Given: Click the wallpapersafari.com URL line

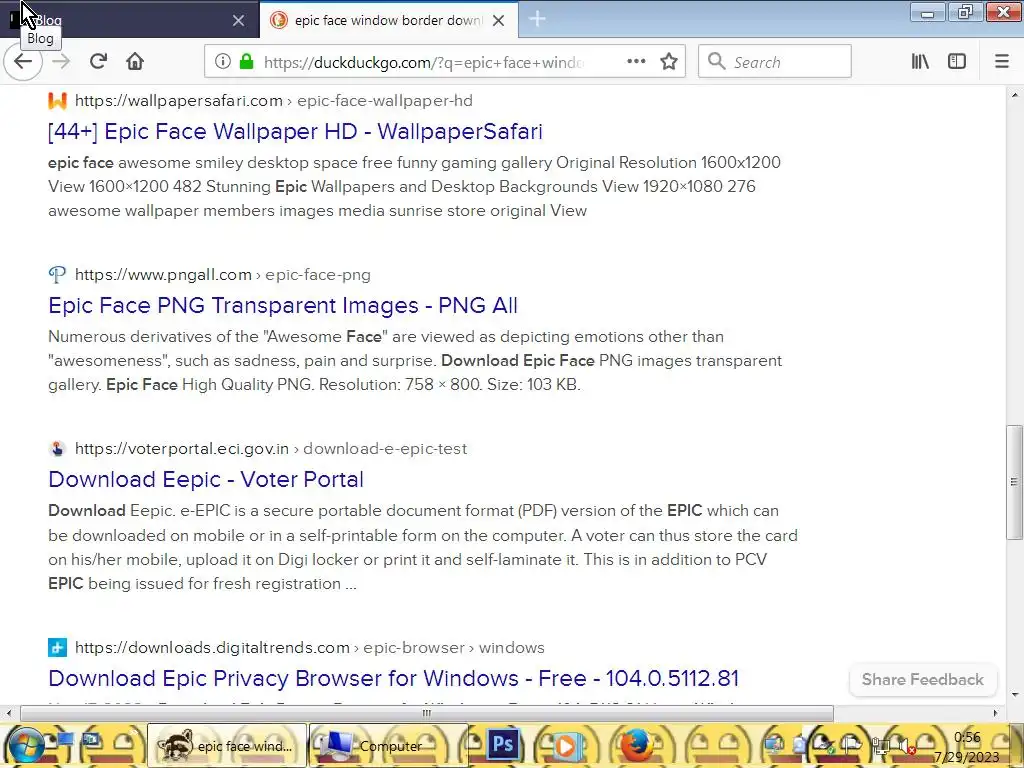Looking at the screenshot, I should point(274,101).
